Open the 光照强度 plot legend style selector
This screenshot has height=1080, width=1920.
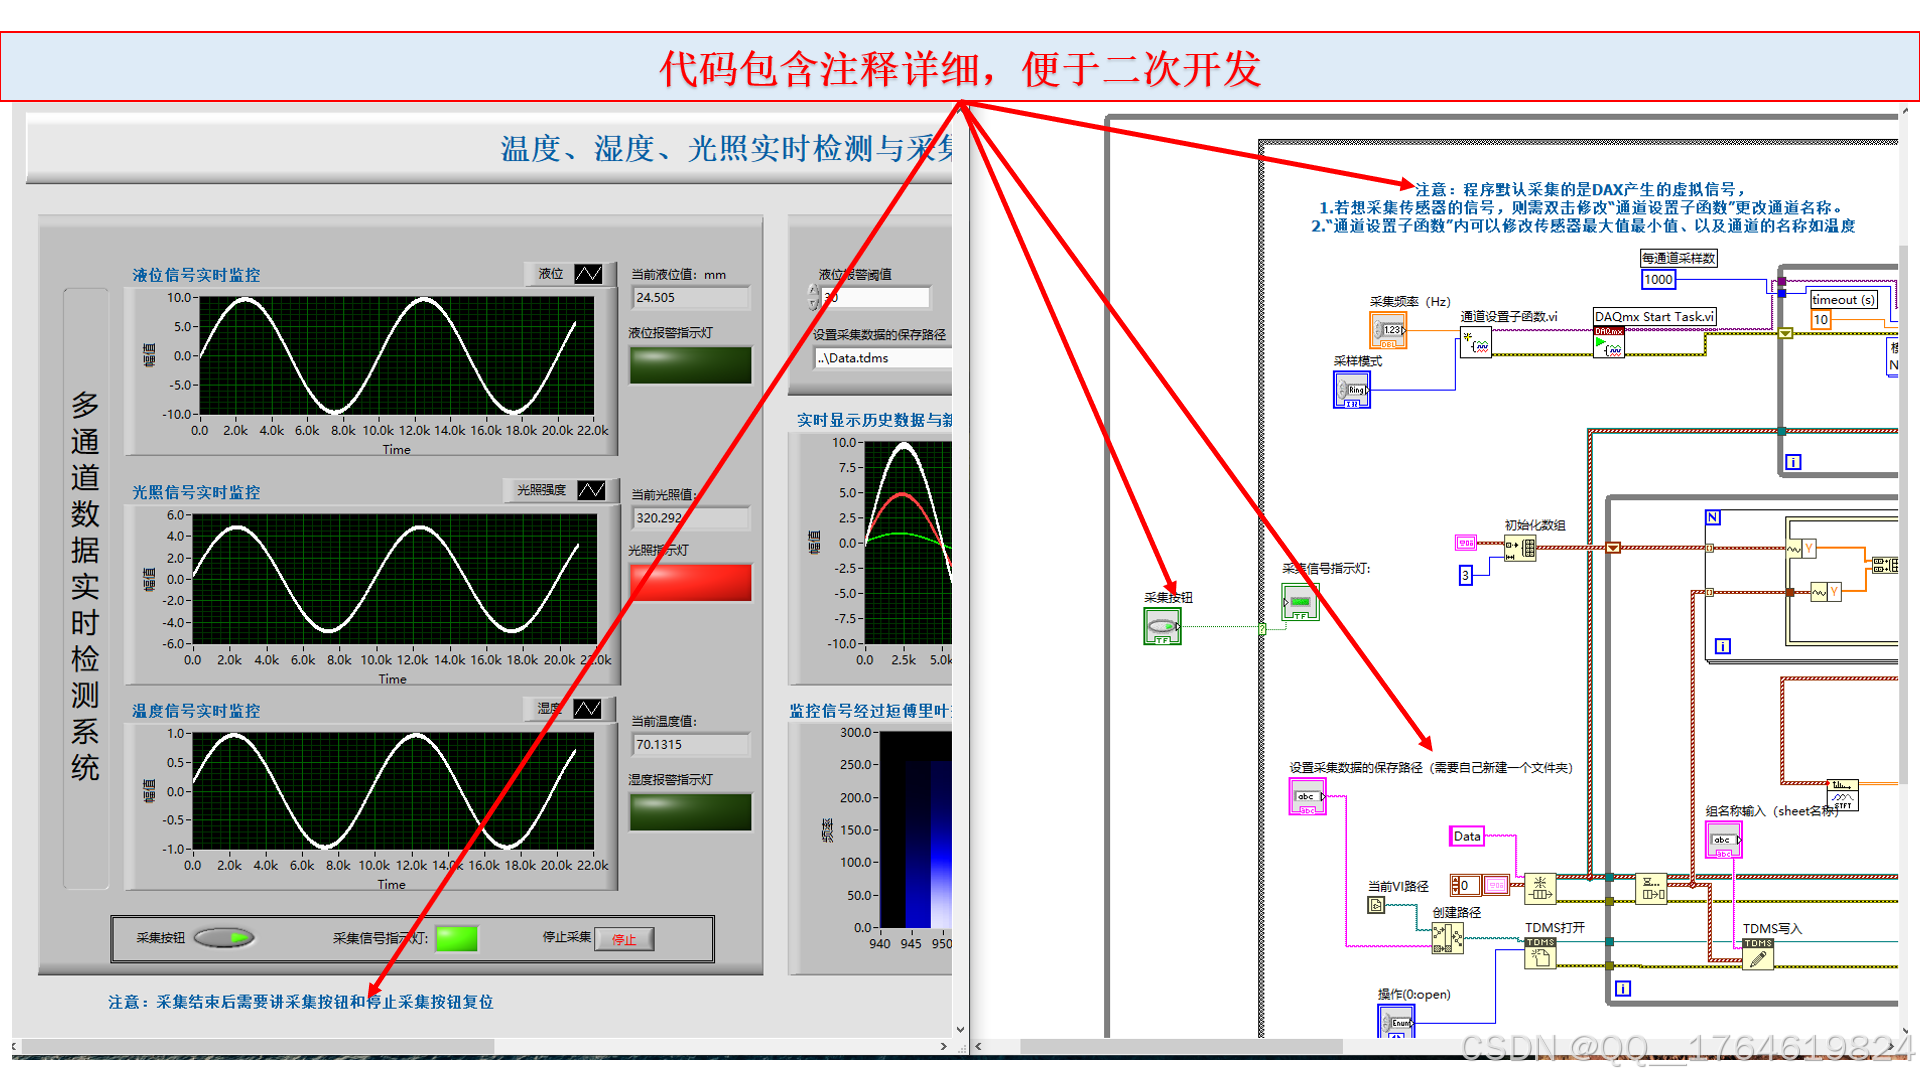(591, 490)
